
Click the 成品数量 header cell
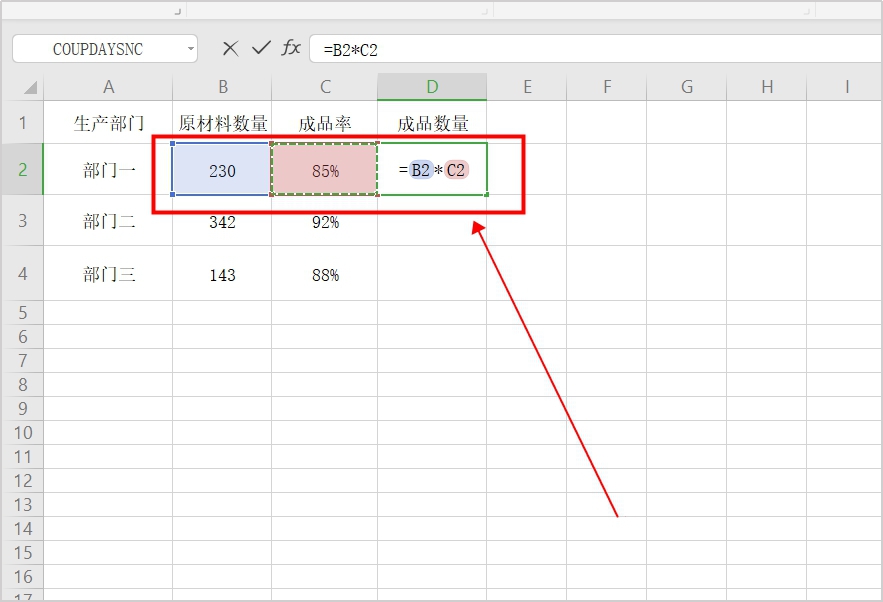pos(432,124)
